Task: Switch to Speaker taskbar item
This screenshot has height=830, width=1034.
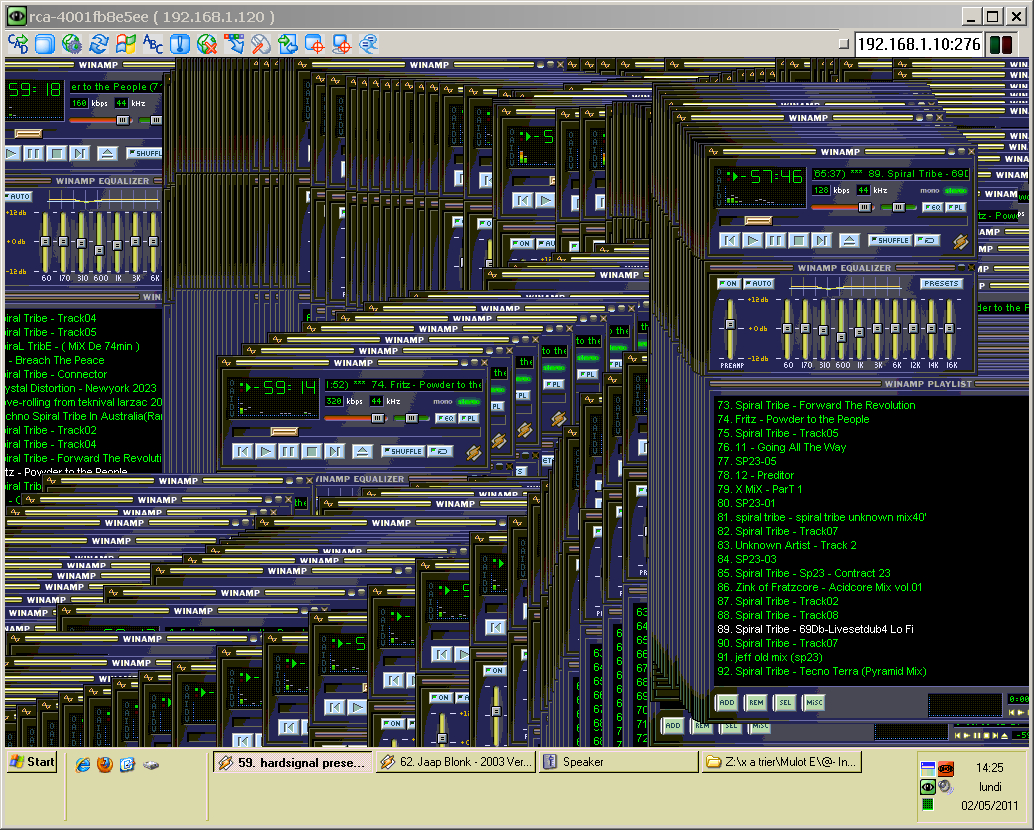Action: click(618, 762)
